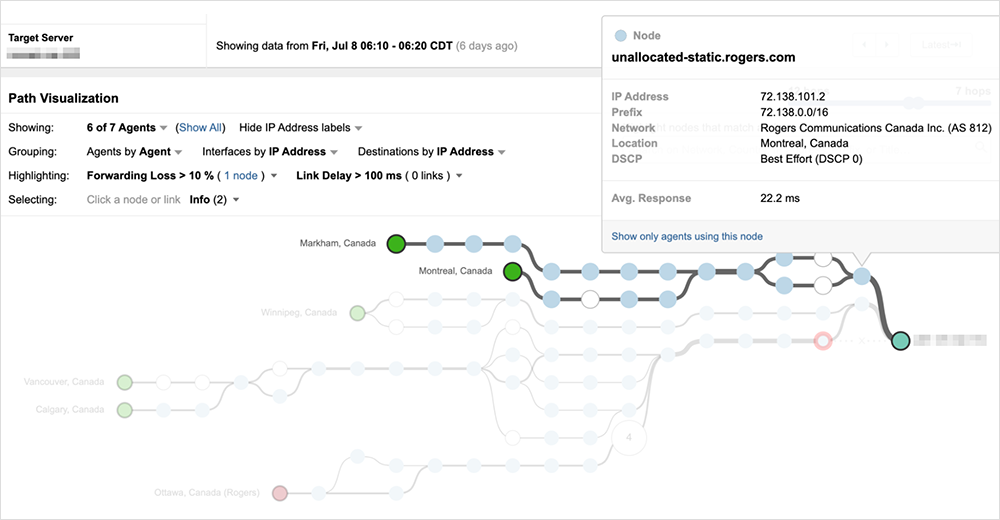This screenshot has height=520, width=1000.
Task: Click the Show All agents link
Action: [x=200, y=128]
